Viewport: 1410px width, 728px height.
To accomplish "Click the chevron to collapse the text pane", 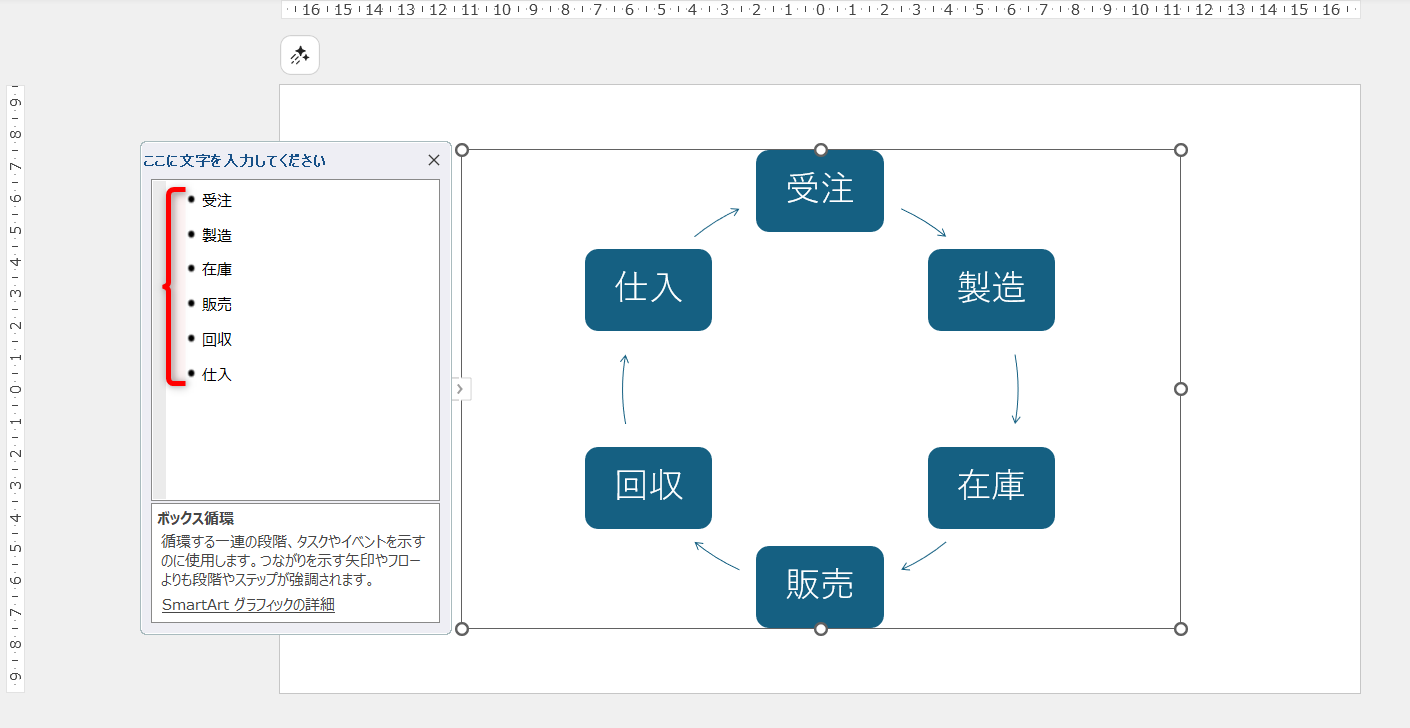I will click(x=460, y=389).
